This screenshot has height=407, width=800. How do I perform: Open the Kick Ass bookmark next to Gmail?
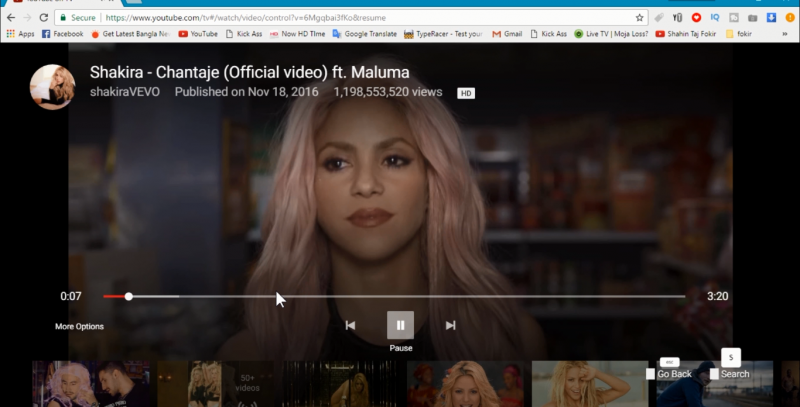point(548,34)
